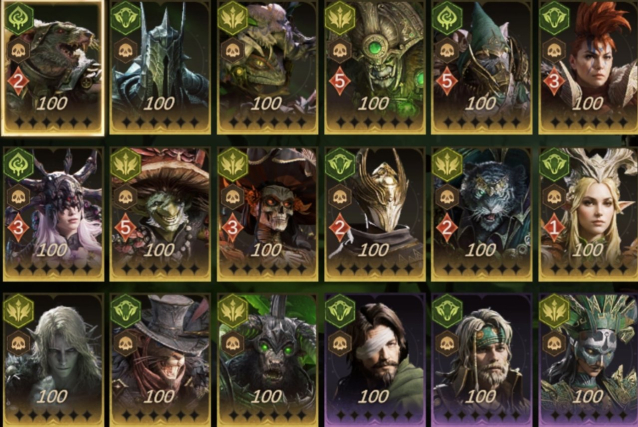Click faction emblem on mushroom-hat goblin card
The width and height of the screenshot is (638, 427).
(x=126, y=164)
